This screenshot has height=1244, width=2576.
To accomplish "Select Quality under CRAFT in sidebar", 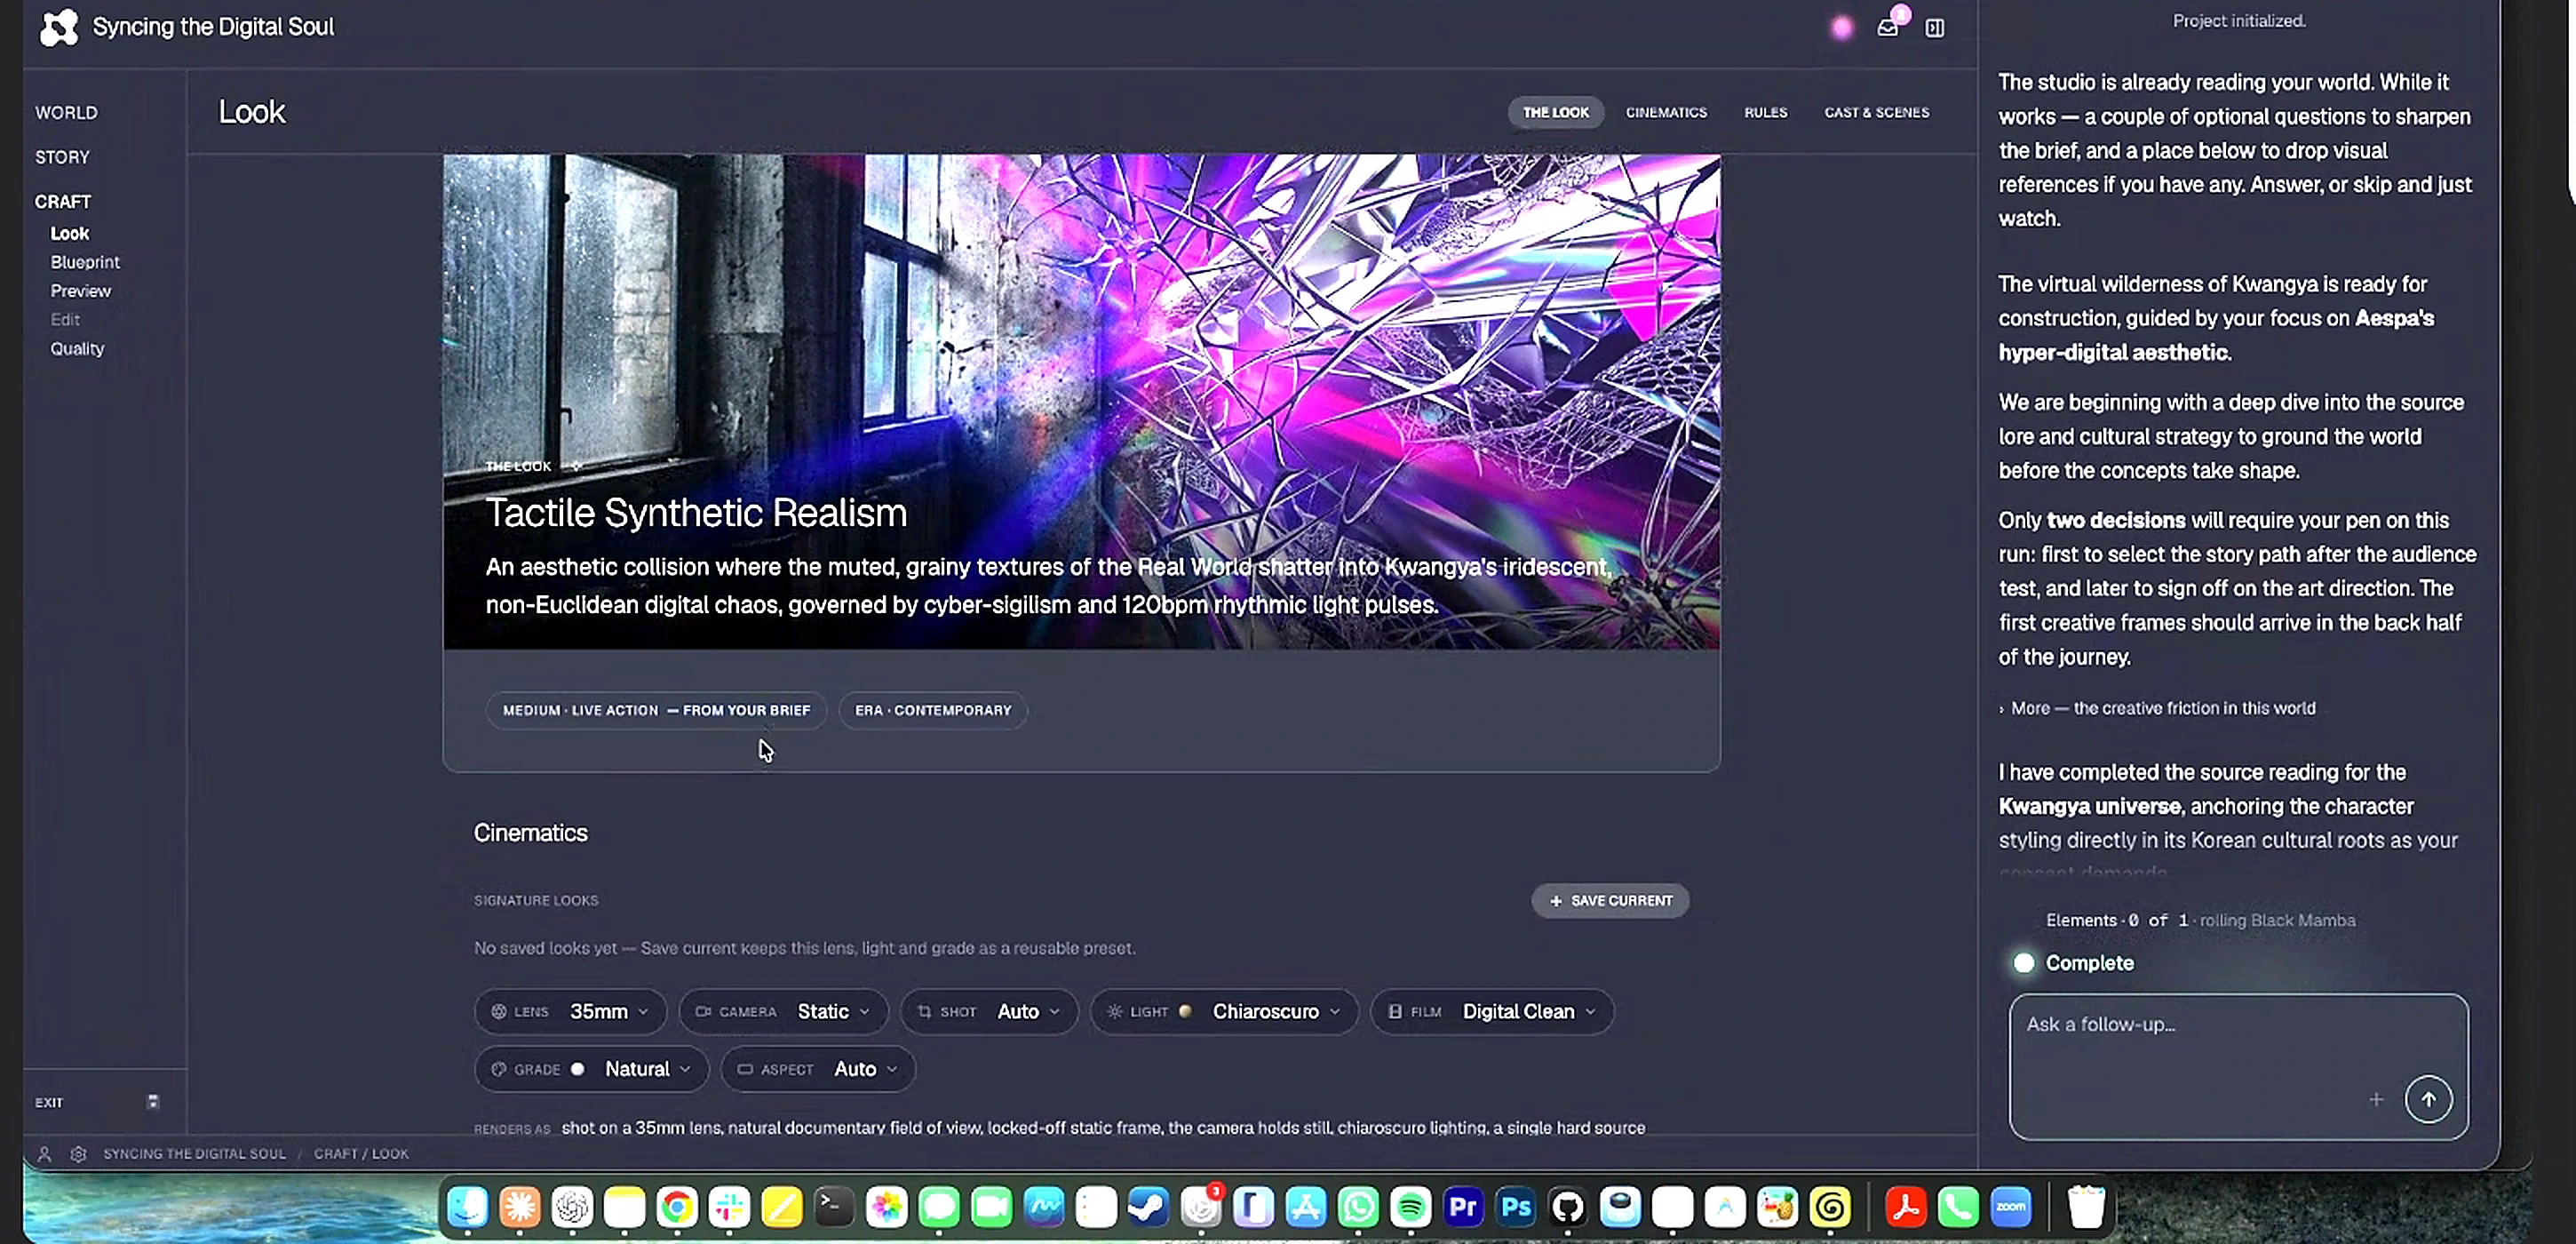I will [77, 349].
